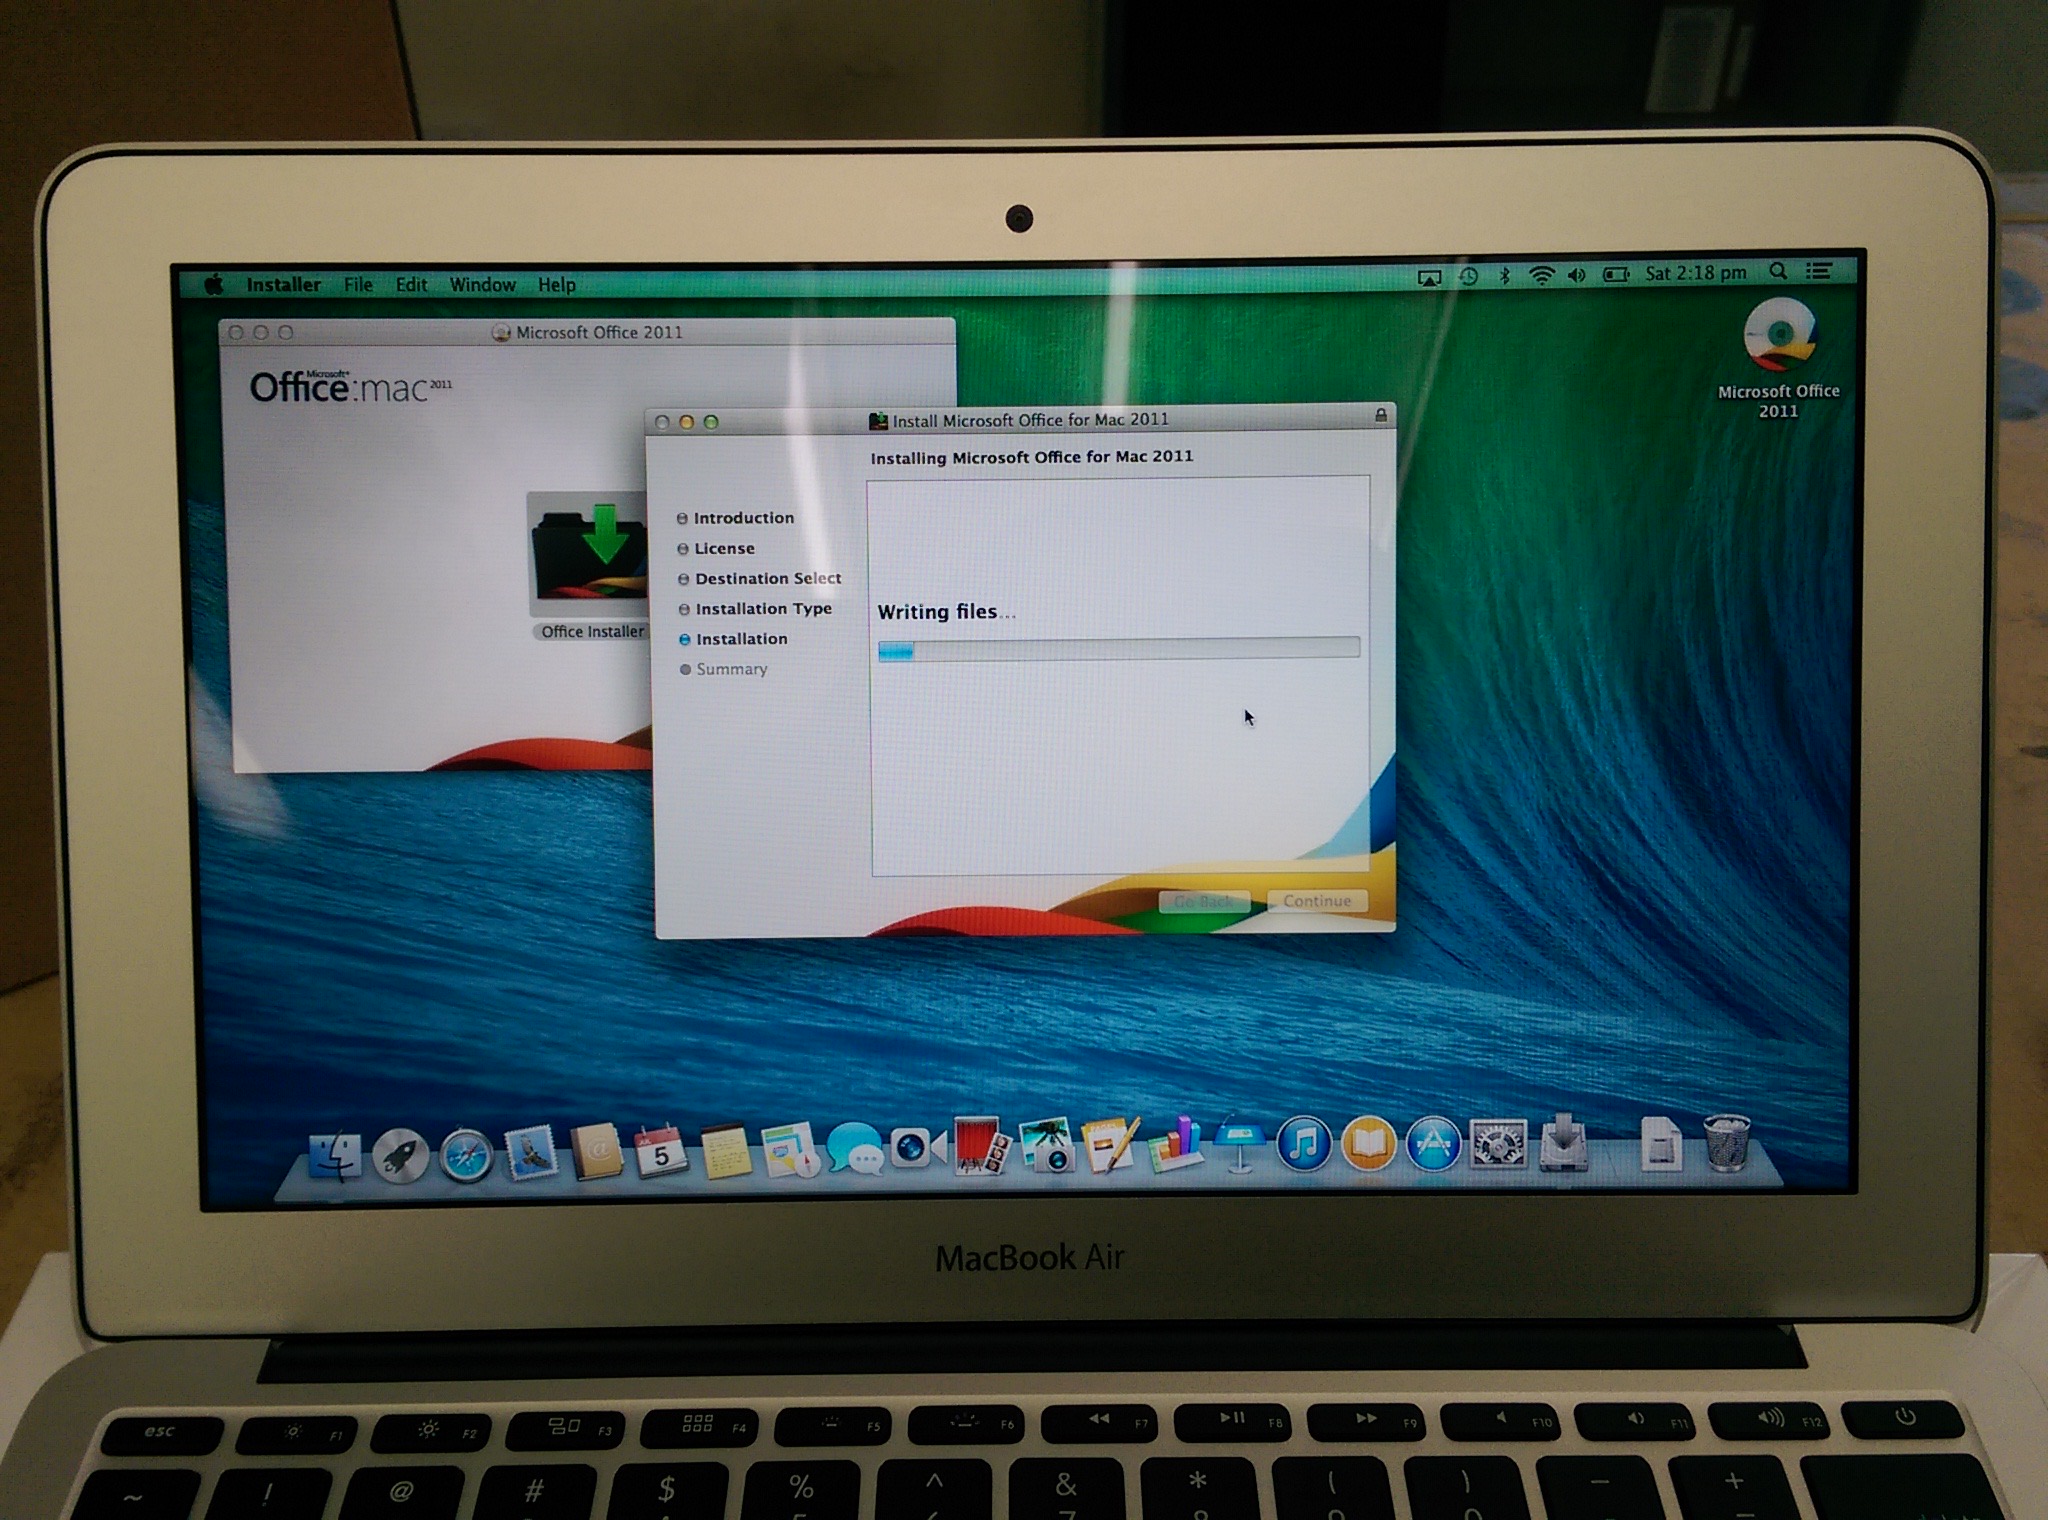Open iBooks orange book icon
This screenshot has width=2048, height=1520.
point(1368,1143)
